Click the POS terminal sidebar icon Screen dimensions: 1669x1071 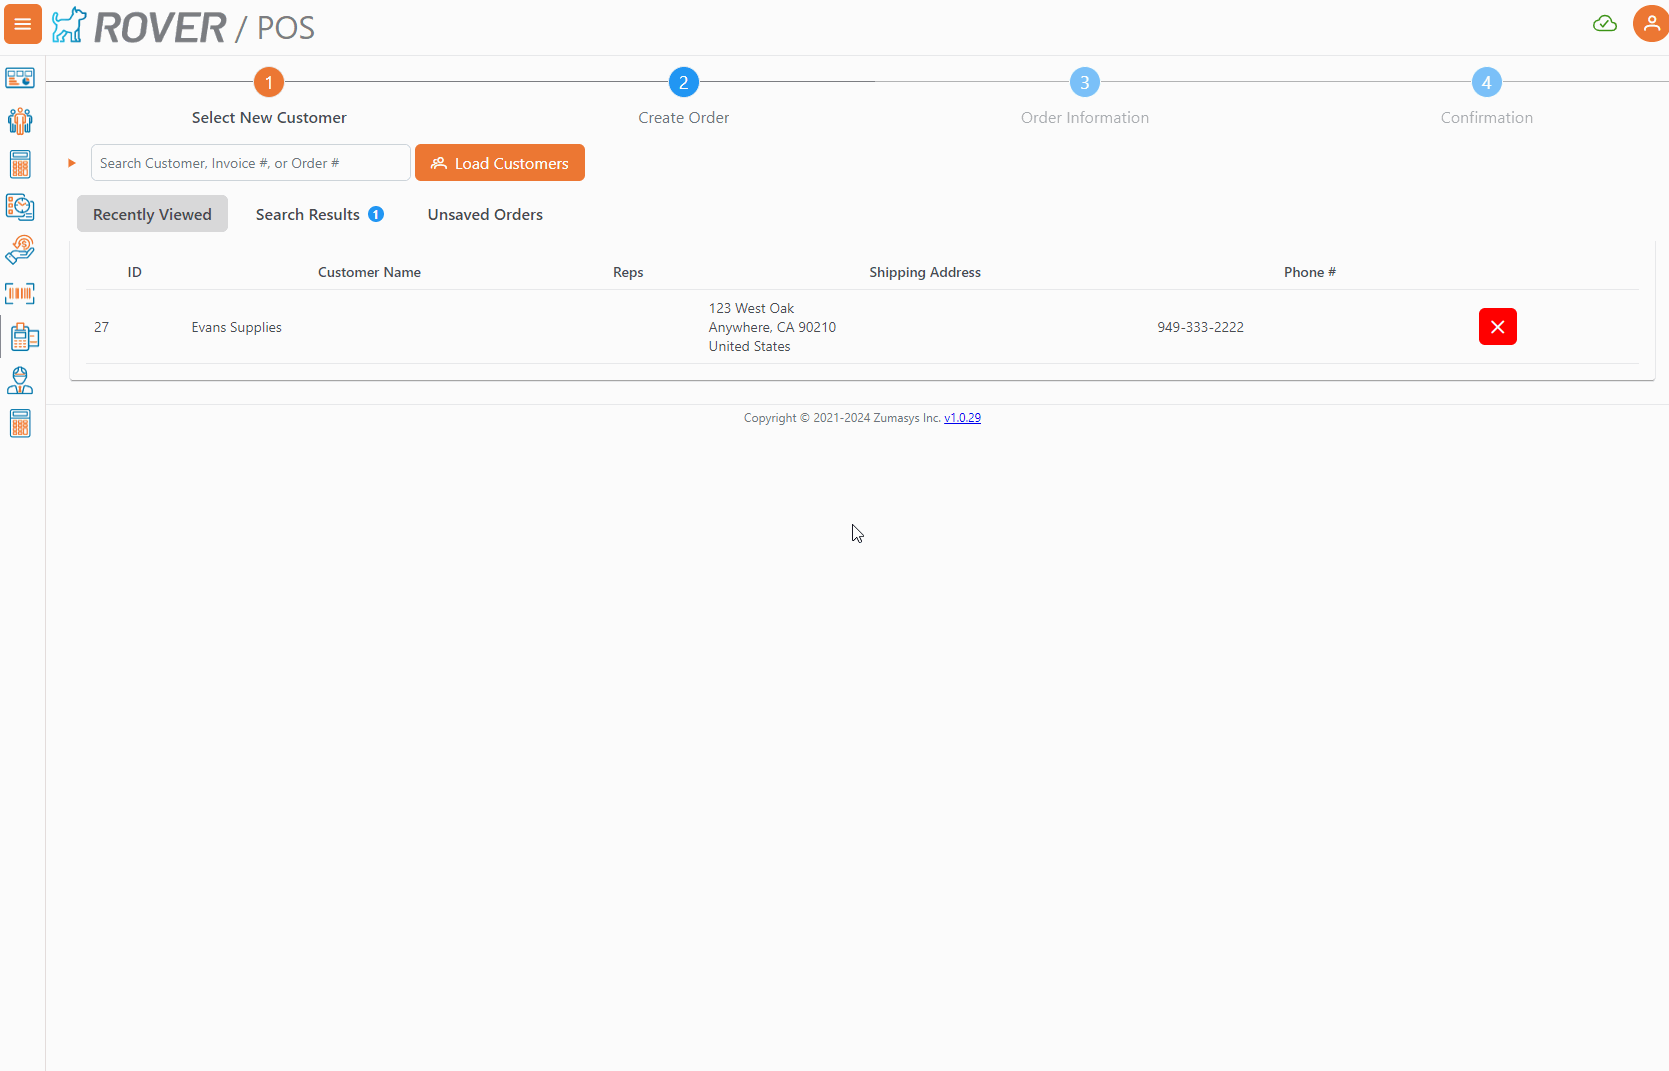(x=24, y=337)
